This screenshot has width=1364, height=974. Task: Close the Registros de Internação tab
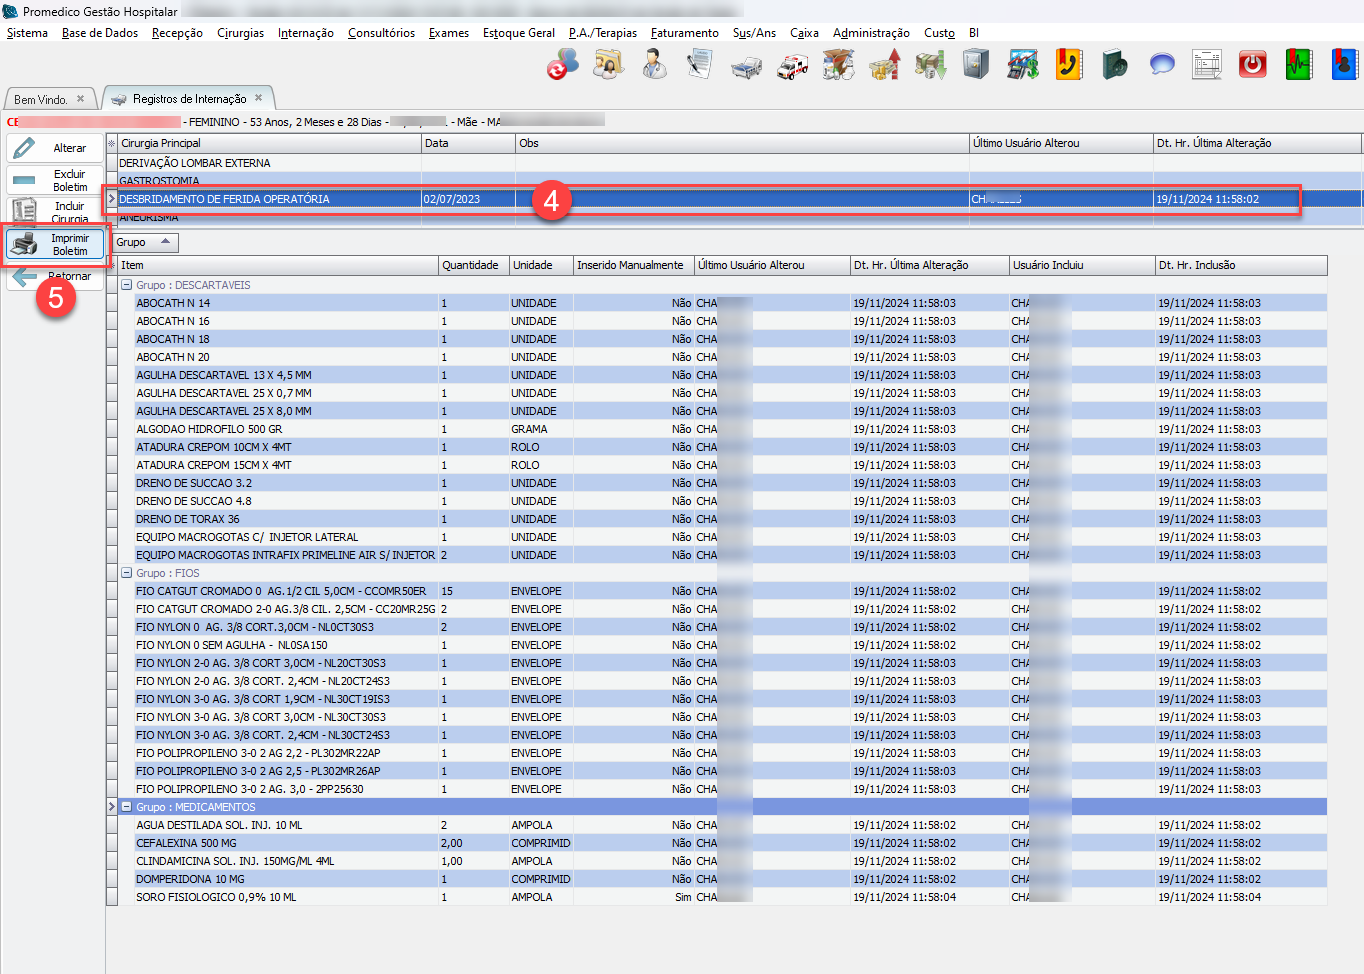(x=258, y=98)
